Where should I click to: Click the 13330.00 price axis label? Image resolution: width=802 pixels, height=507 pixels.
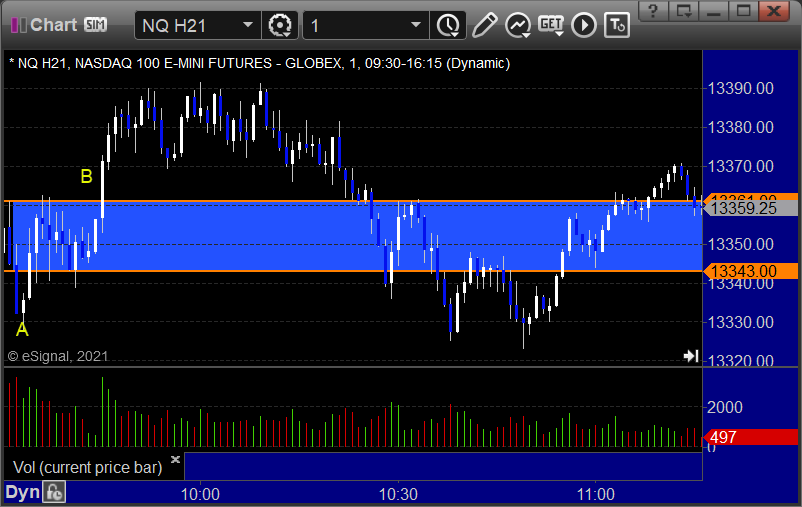tap(740, 322)
